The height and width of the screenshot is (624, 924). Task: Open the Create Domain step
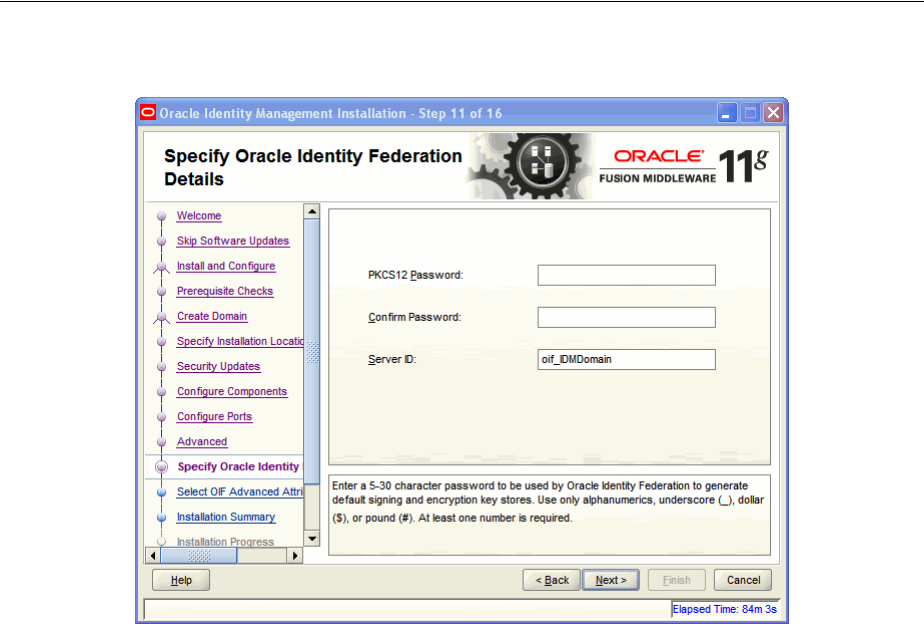tap(212, 316)
